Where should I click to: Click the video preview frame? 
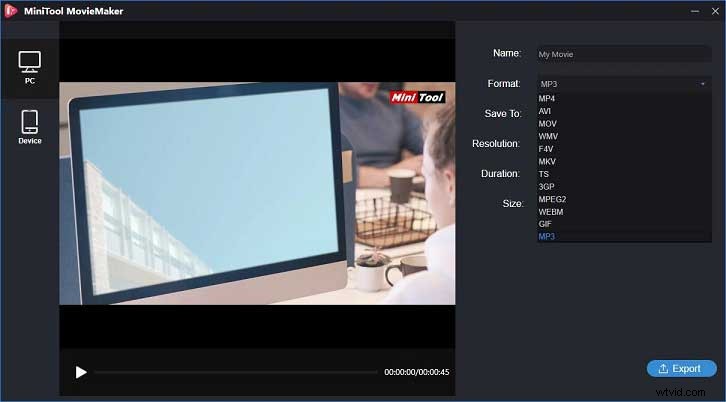point(257,193)
